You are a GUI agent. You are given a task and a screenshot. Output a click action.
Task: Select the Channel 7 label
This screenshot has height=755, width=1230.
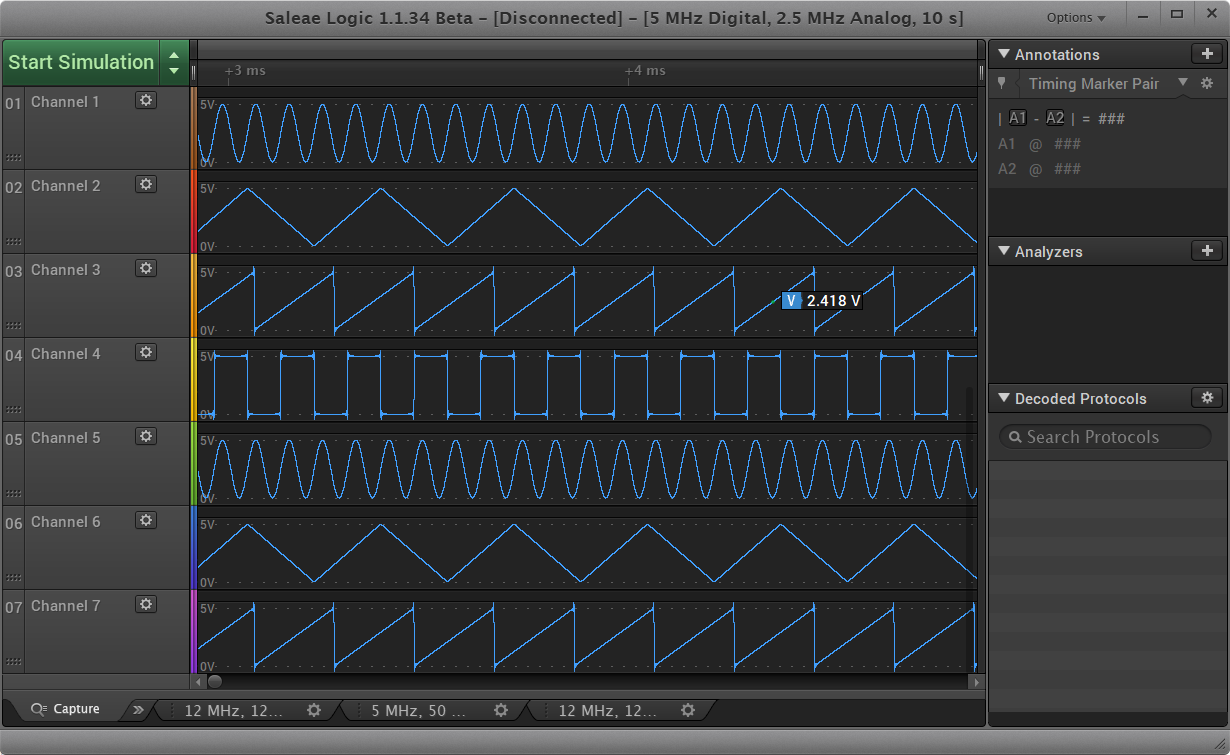[65, 605]
